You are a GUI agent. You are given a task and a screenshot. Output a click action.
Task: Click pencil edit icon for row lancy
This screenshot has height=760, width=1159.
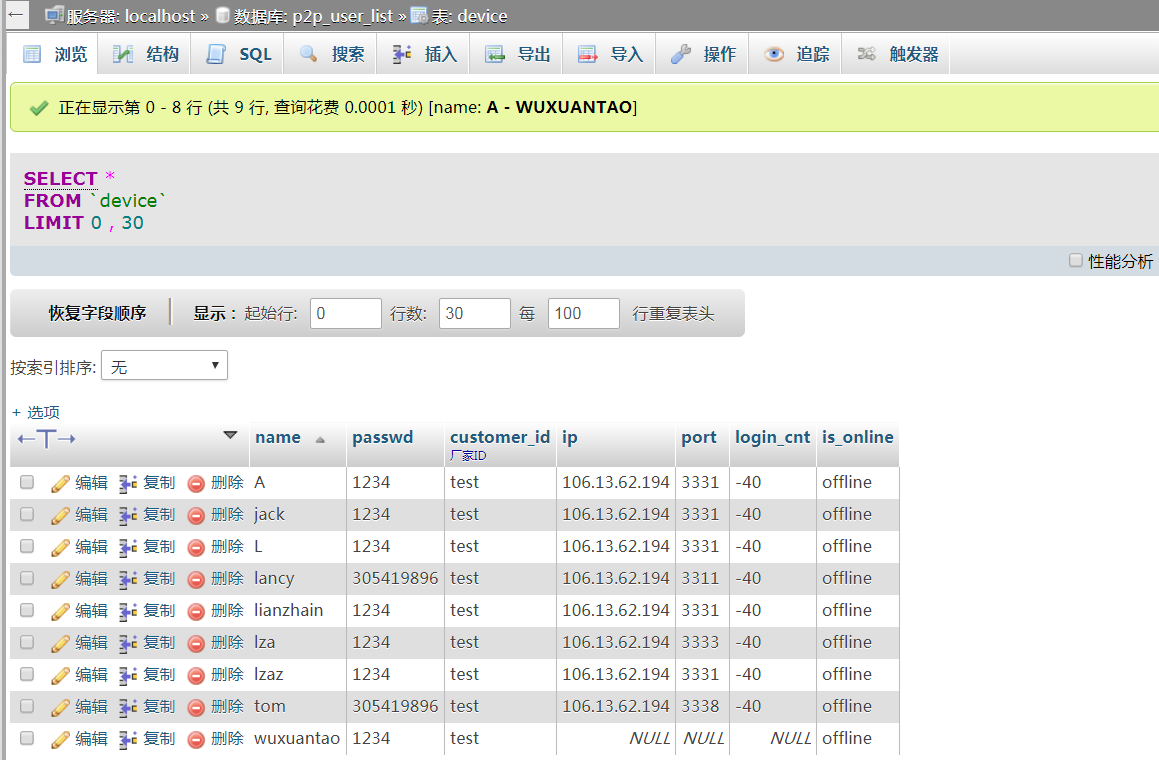pos(60,580)
